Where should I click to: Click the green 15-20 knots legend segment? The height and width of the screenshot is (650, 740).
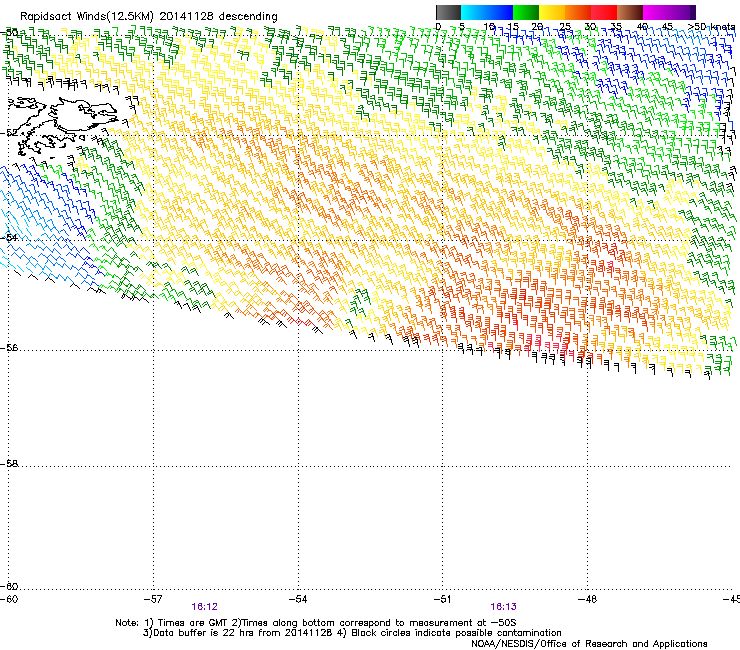[x=526, y=12]
